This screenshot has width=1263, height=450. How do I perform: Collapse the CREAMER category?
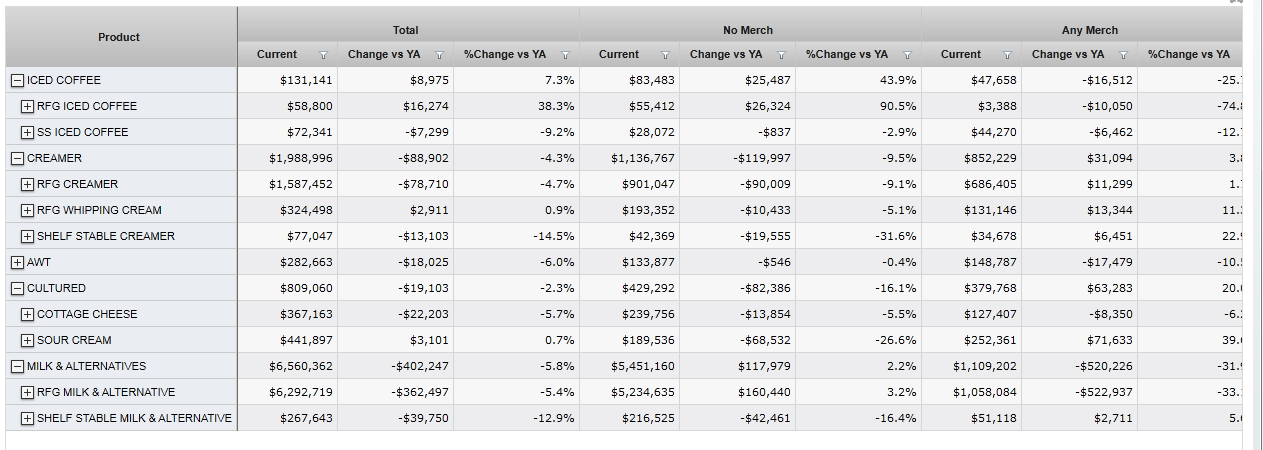(x=17, y=159)
